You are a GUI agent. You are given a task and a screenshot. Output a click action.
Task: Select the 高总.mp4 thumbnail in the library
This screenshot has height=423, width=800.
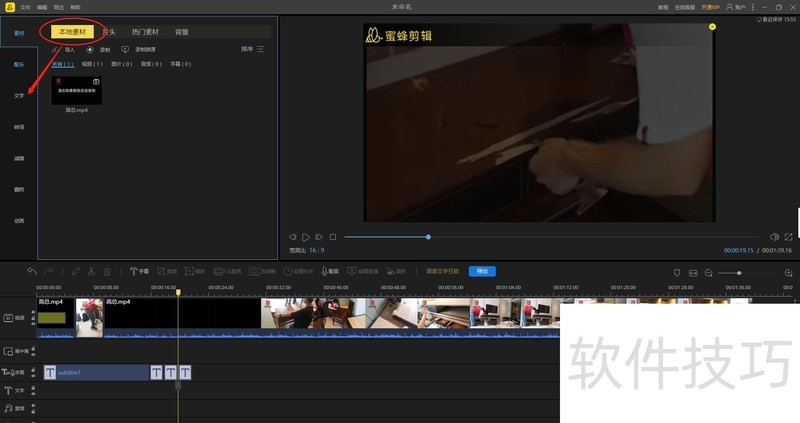pyautogui.click(x=77, y=91)
